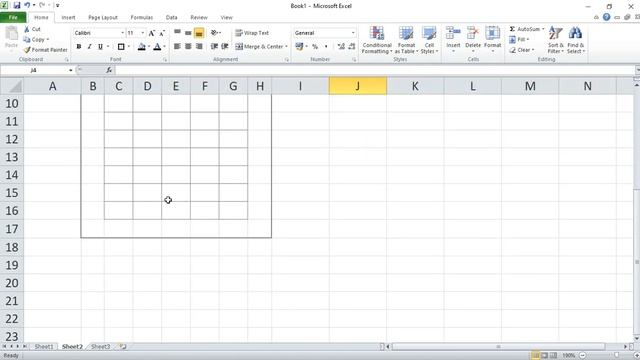Toggle Underline formatting
The height and width of the screenshot is (360, 640).
pyautogui.click(x=100, y=47)
